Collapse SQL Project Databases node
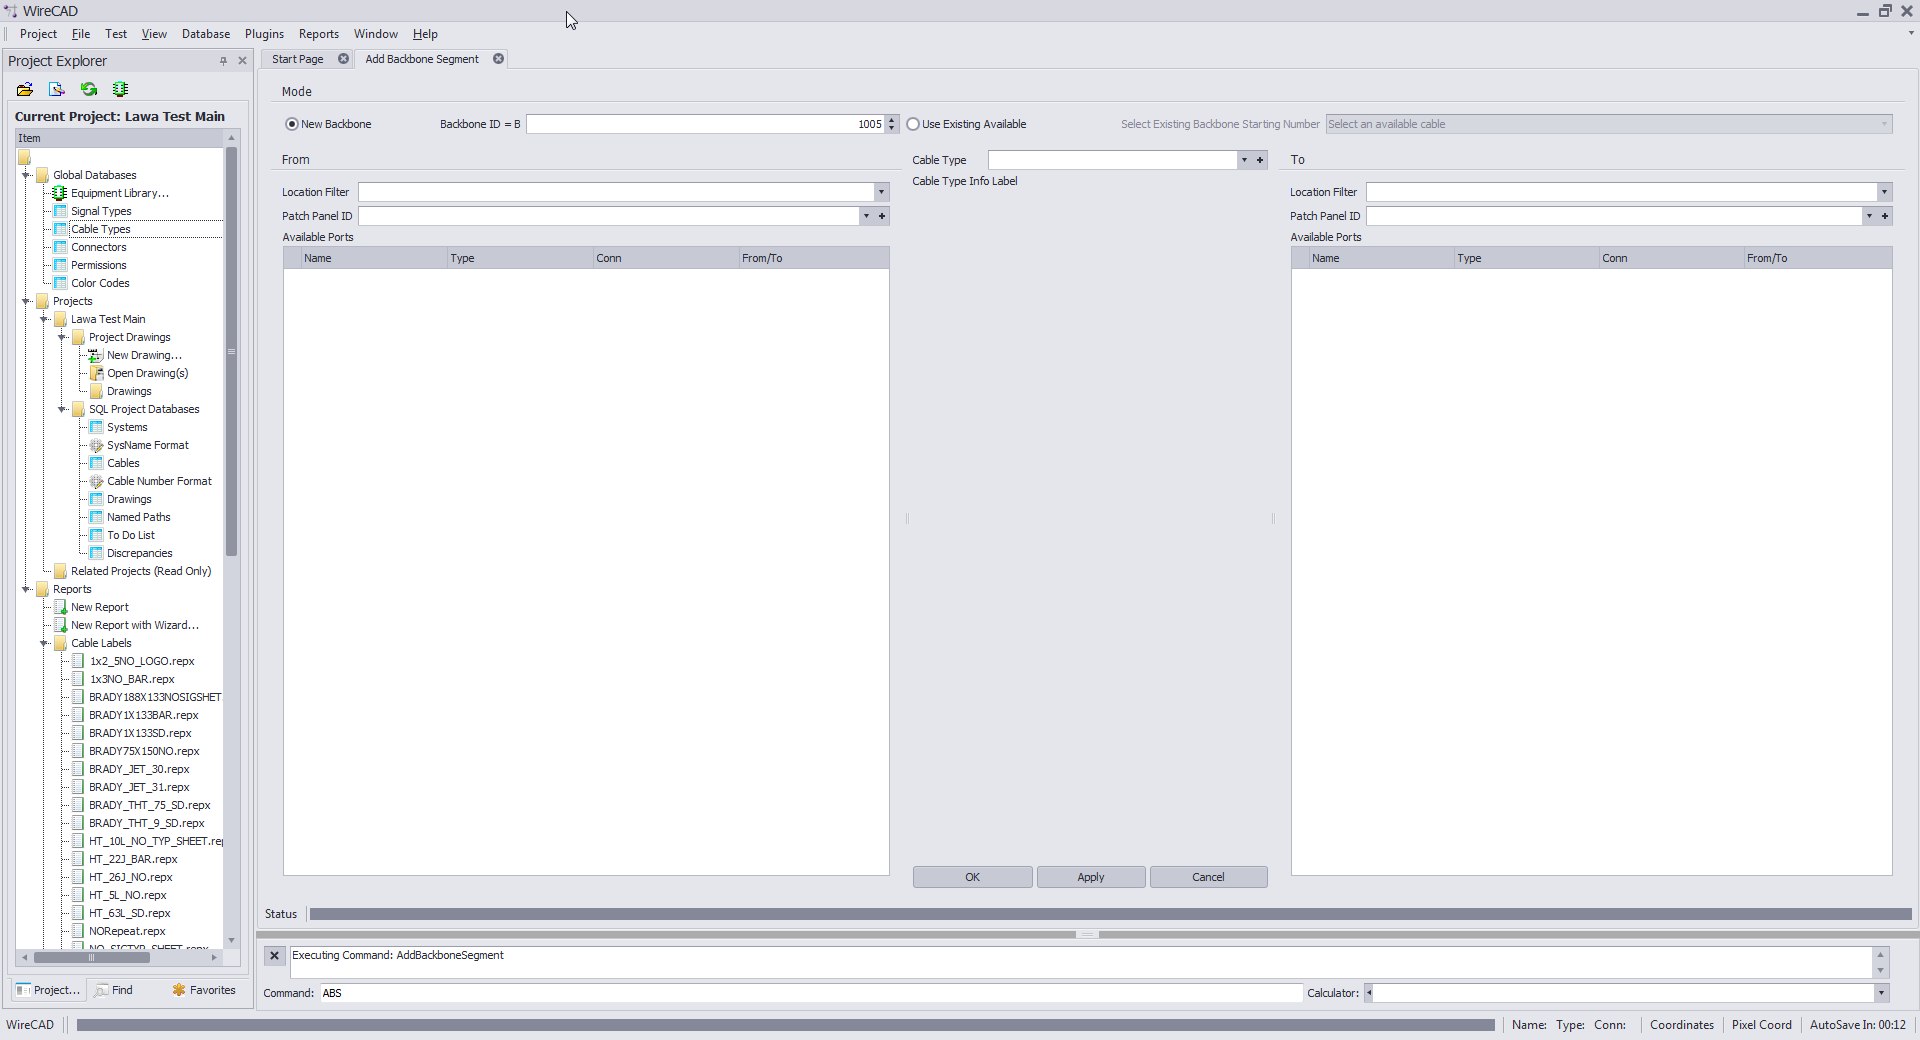The image size is (1920, 1040). point(62,409)
